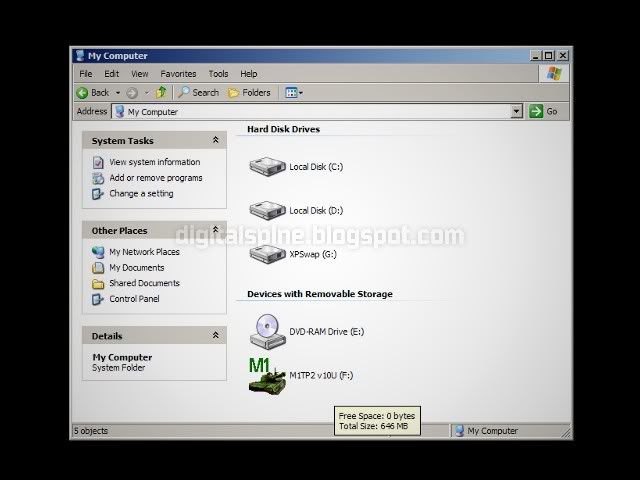Click the greyed-out Forward arrow icon

click(132, 93)
